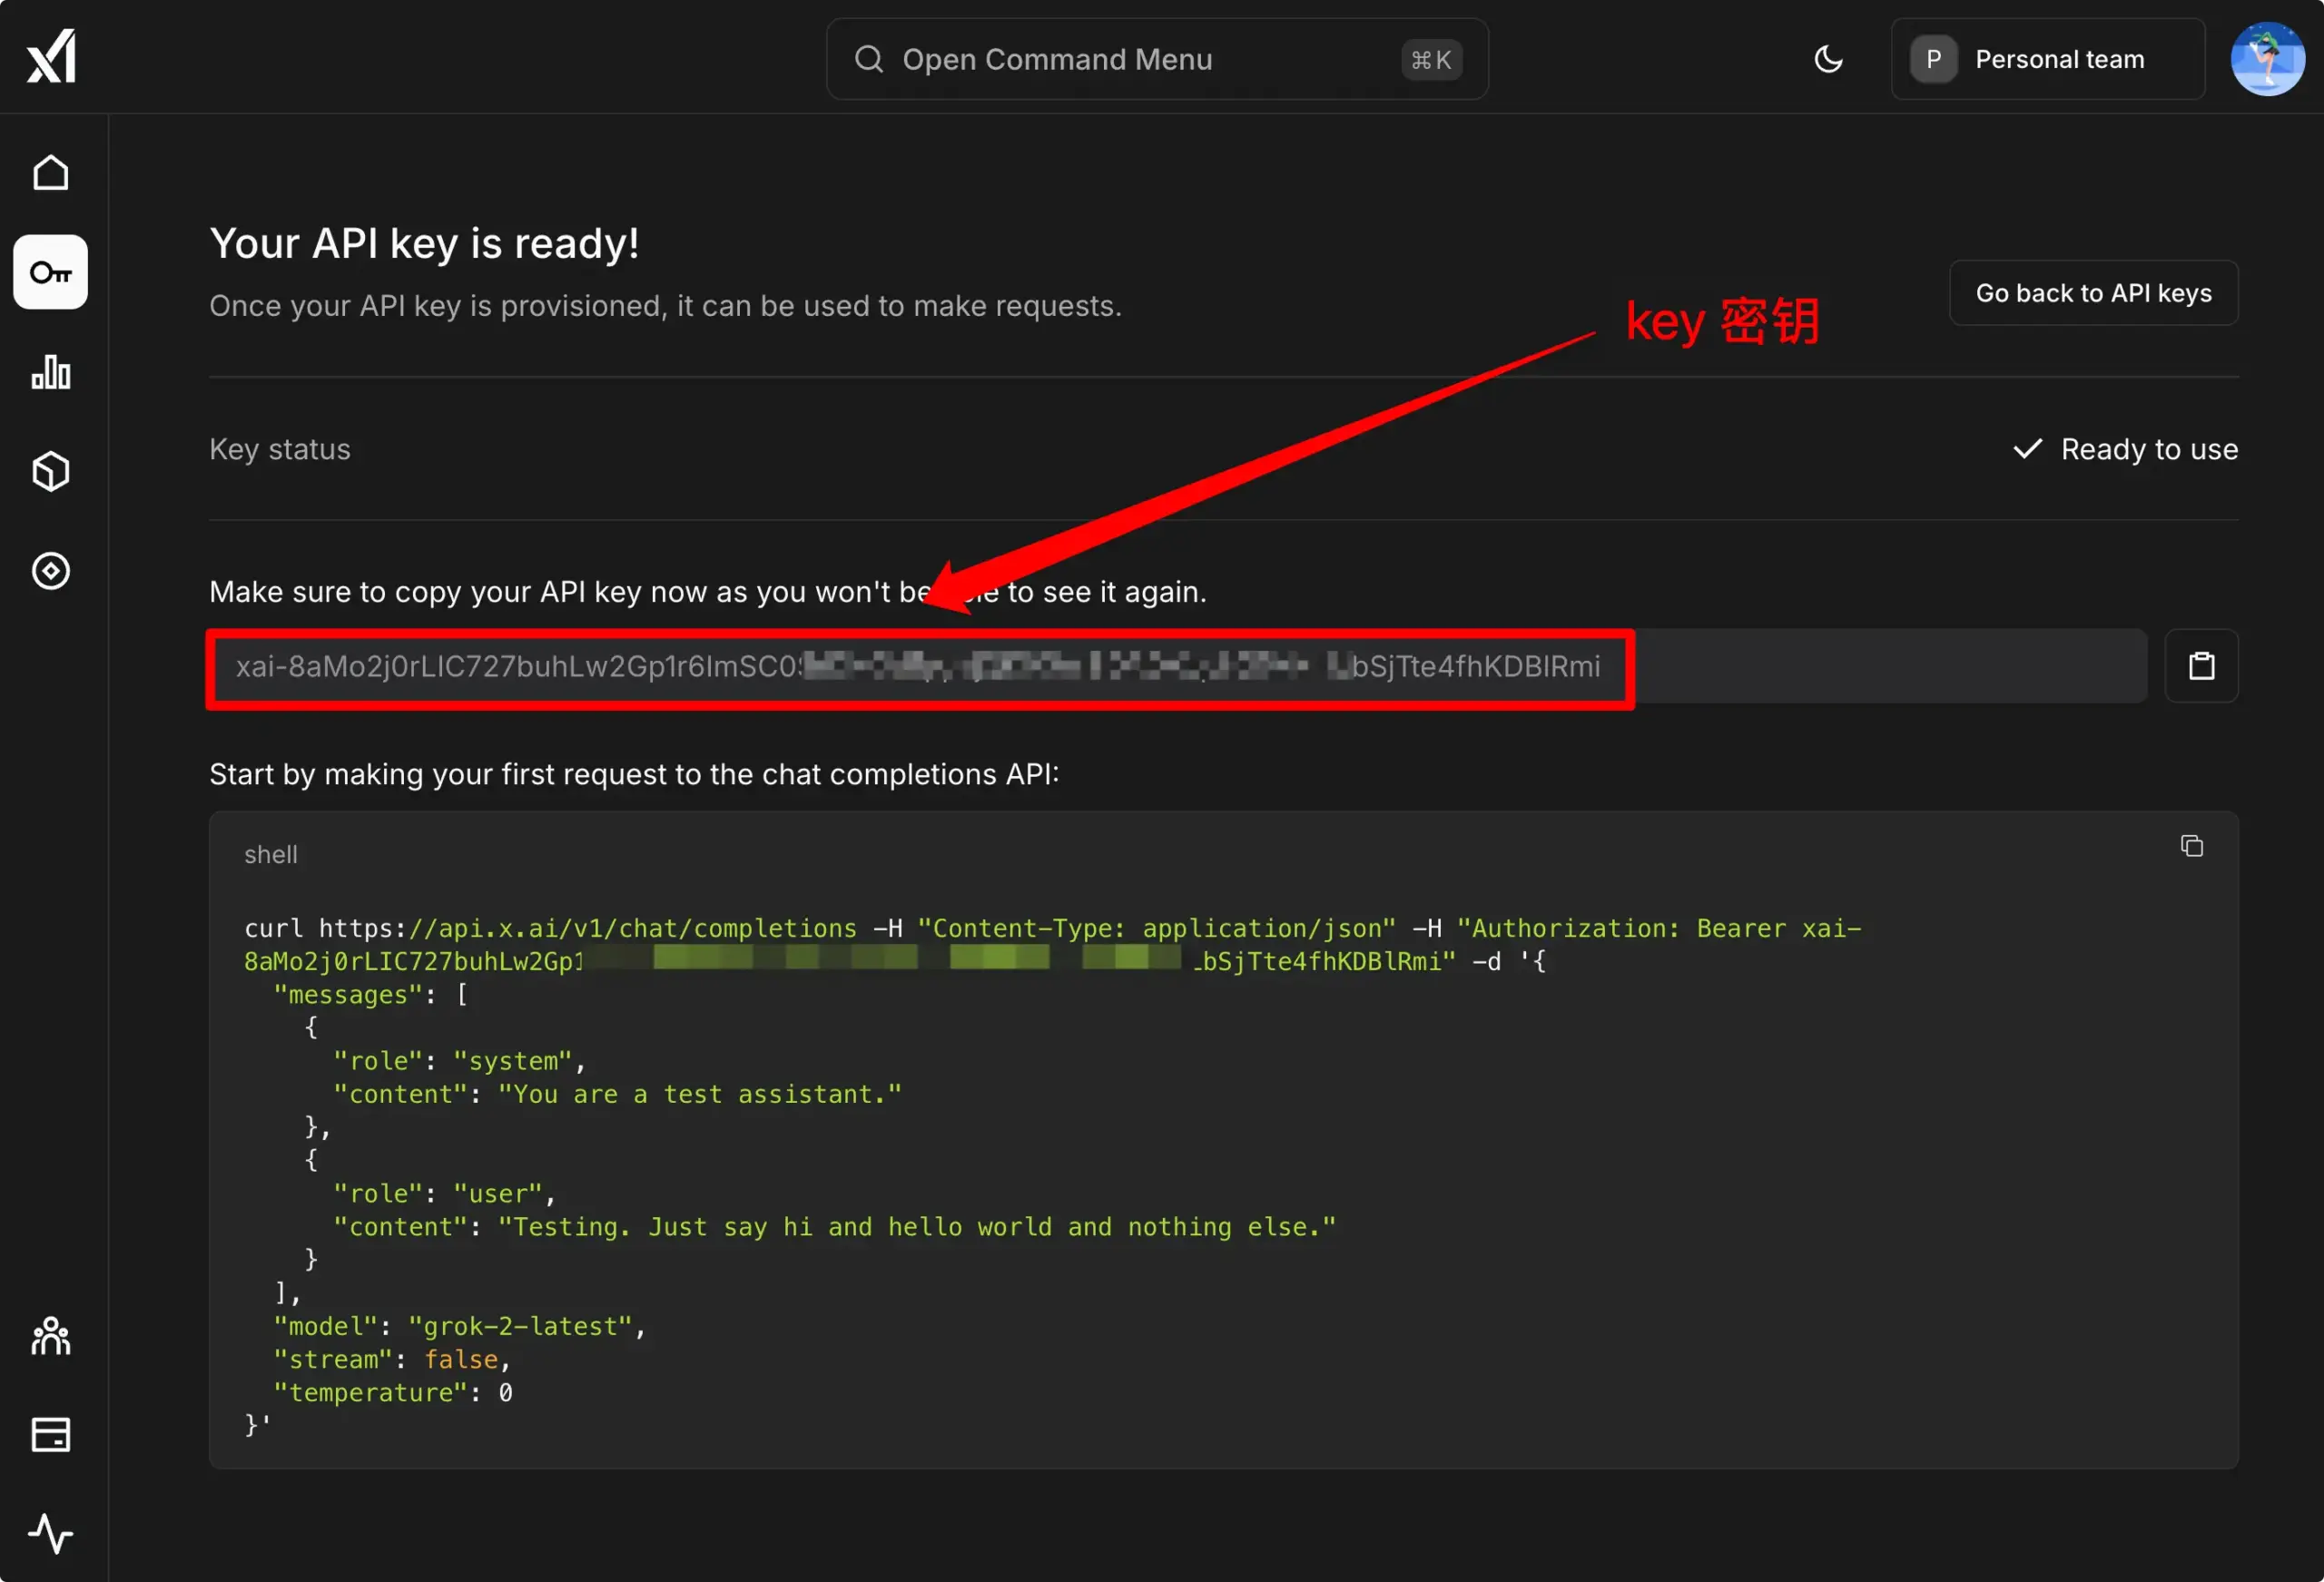The image size is (2324, 1582).
Task: Copy the API key with clipboard icon
Action: point(2201,666)
